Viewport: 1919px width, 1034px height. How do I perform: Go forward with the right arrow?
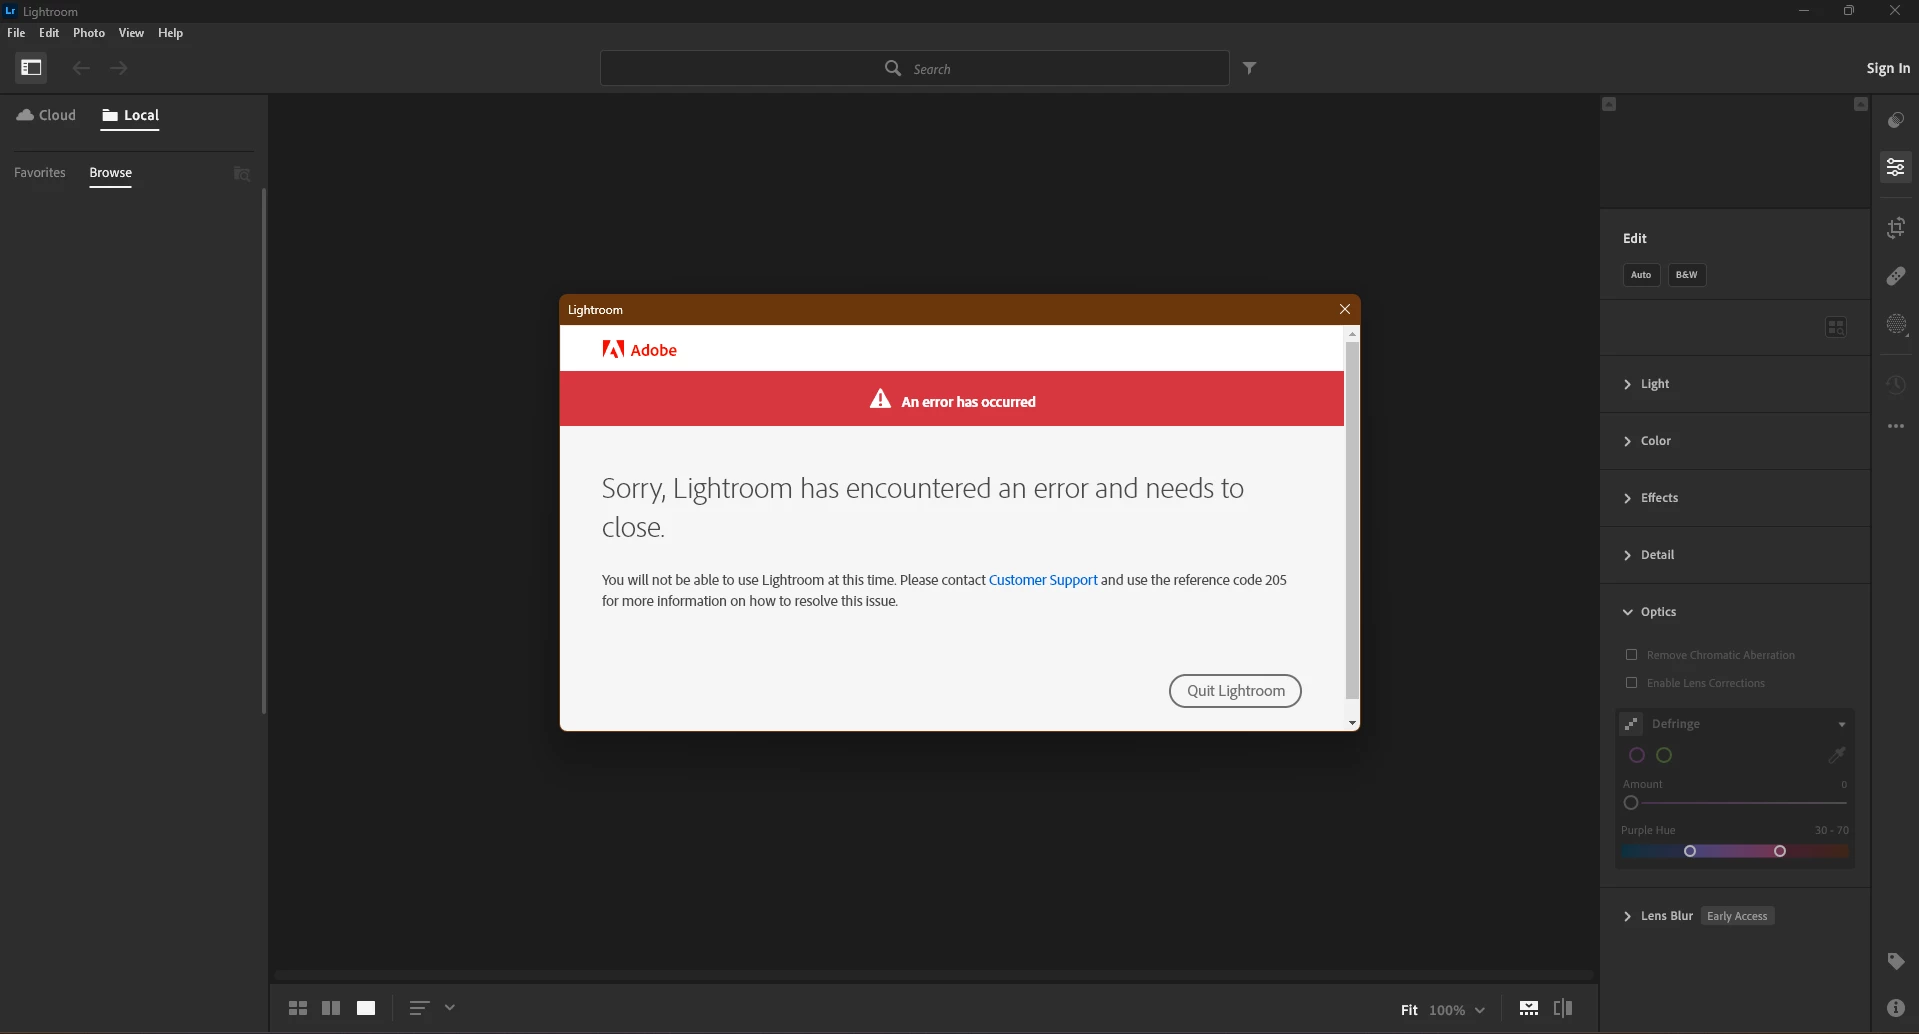(119, 68)
